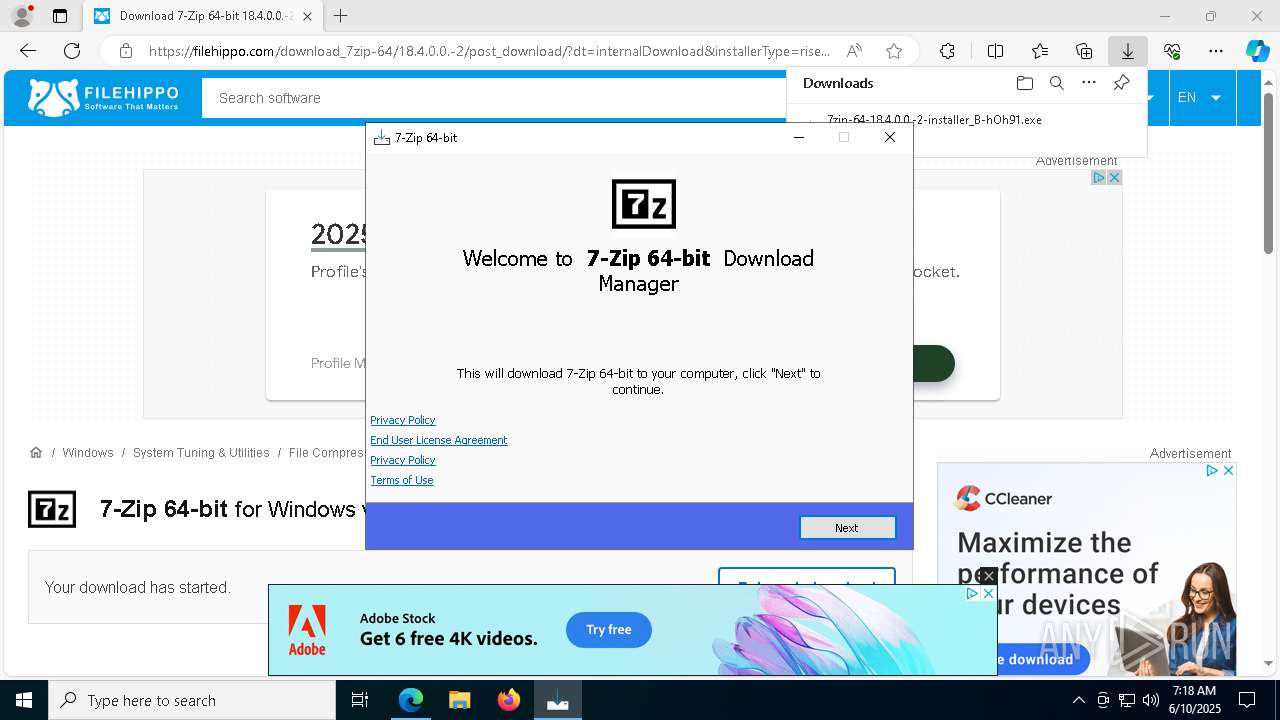Close the Download 7-Zip 64-bit tab
The image size is (1280, 720).
point(307,16)
